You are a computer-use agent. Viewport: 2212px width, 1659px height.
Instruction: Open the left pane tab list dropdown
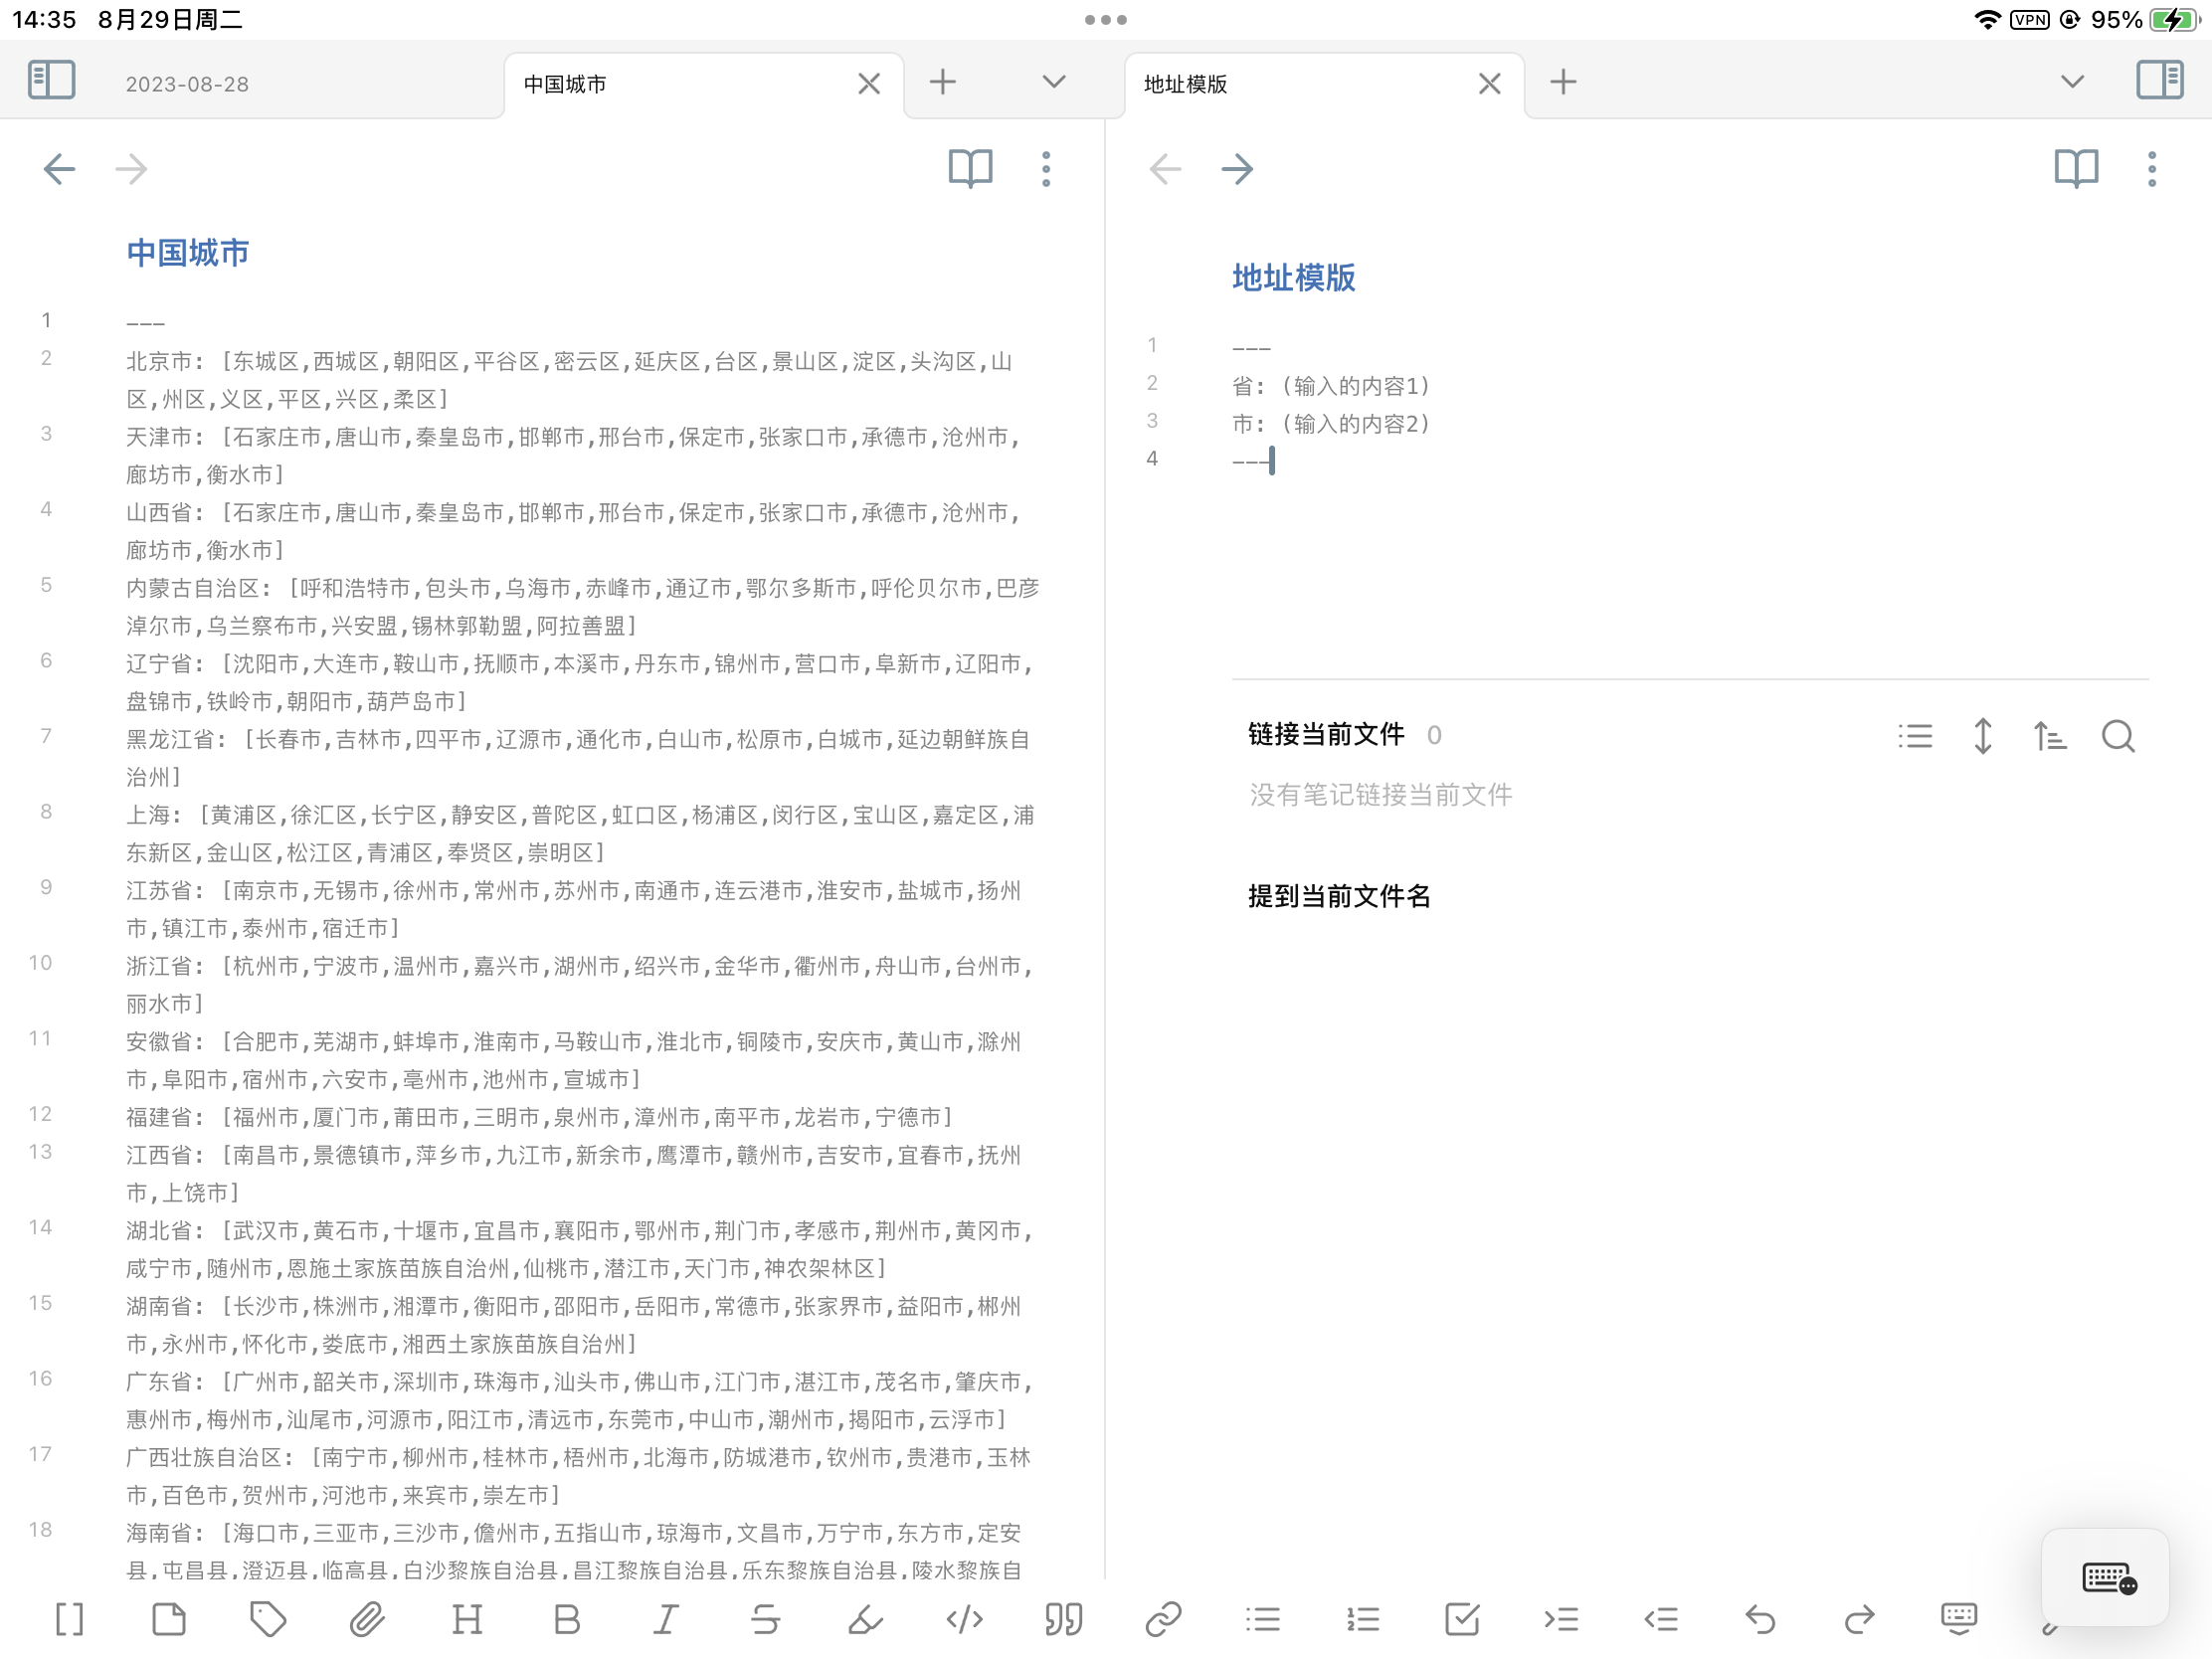click(x=1054, y=82)
